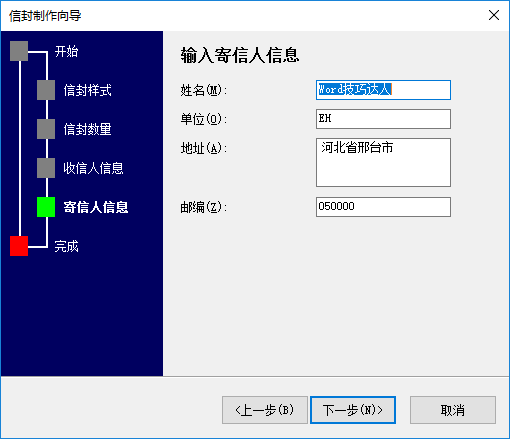Select the 收信人信息 step label
510x439 pixels.
(93, 168)
